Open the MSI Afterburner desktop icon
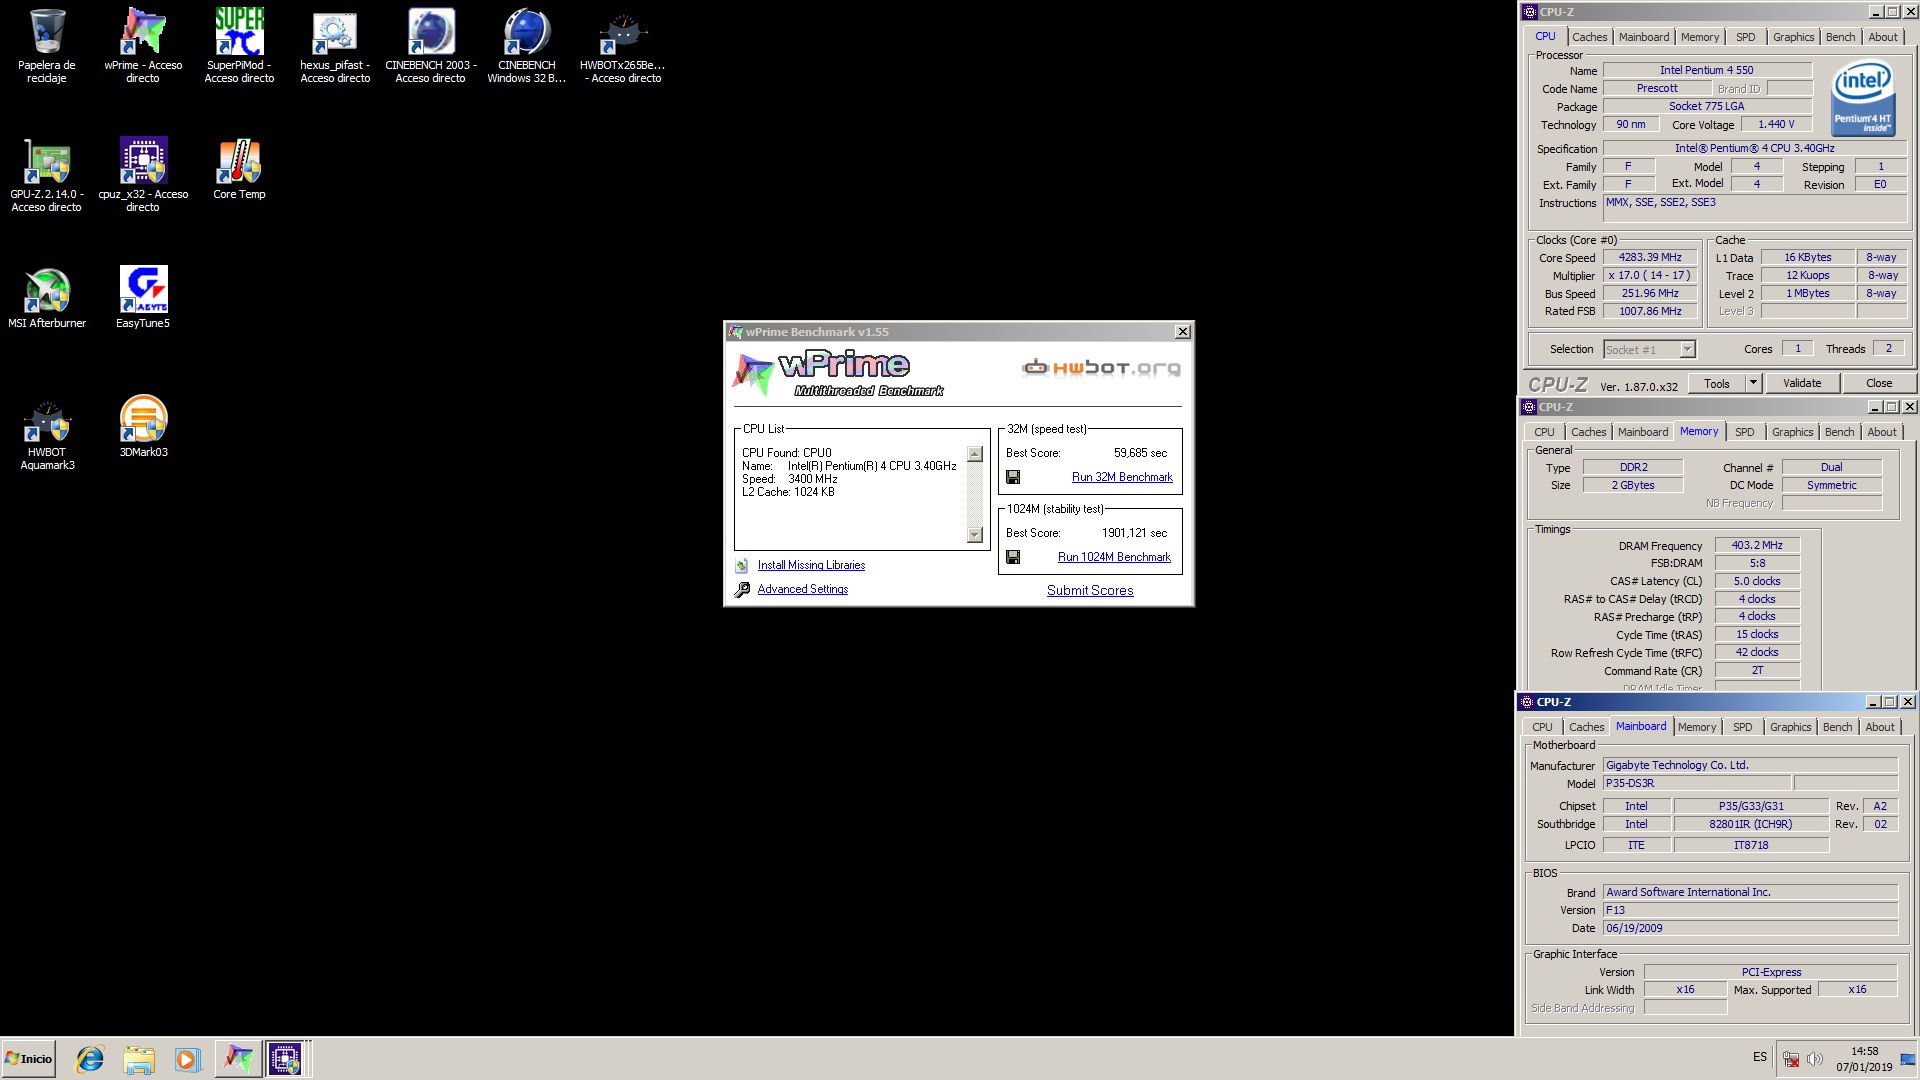Viewport: 1920px width, 1080px height. (46, 298)
